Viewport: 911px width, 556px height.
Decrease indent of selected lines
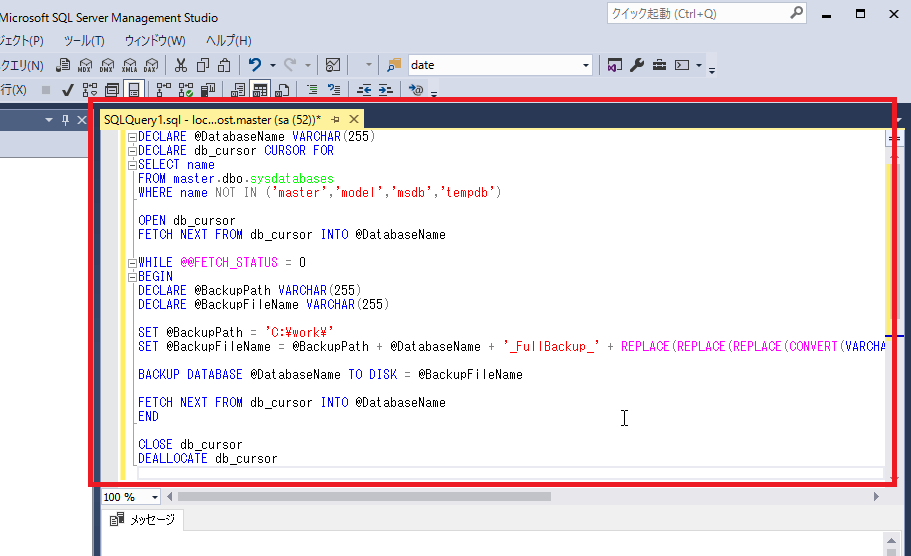(364, 90)
